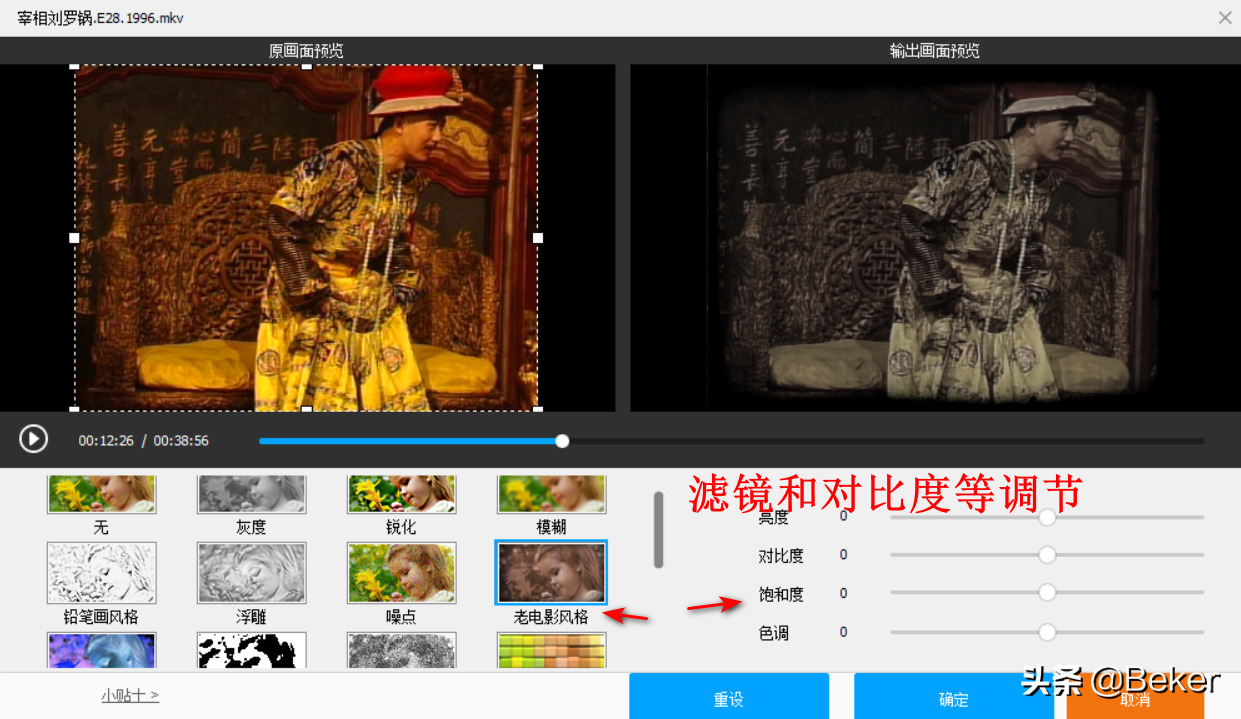Select the 老电影风格 old movie filter

pyautogui.click(x=551, y=573)
